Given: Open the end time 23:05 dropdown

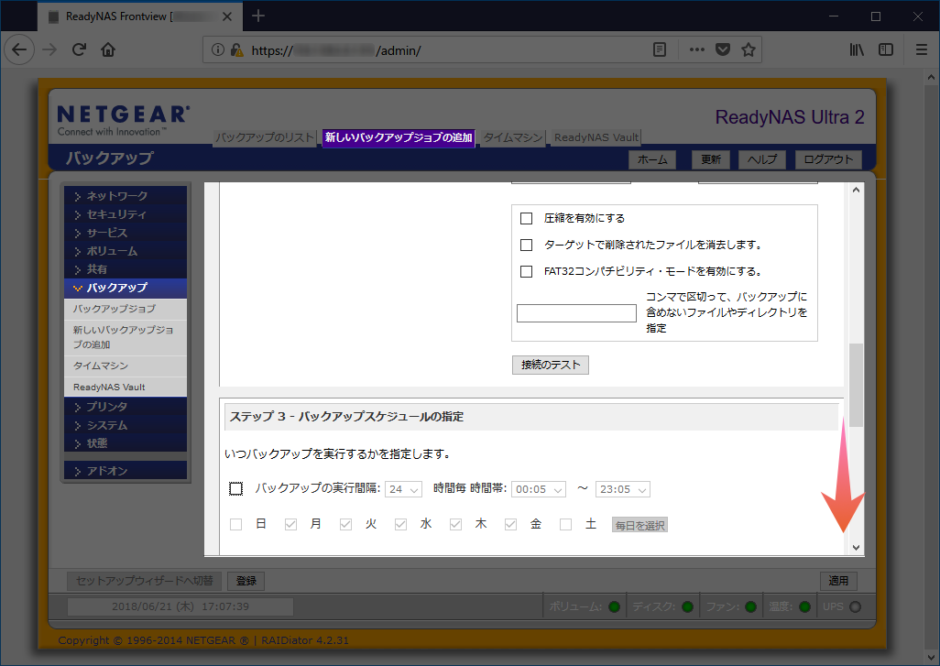Looking at the screenshot, I should click(x=622, y=489).
